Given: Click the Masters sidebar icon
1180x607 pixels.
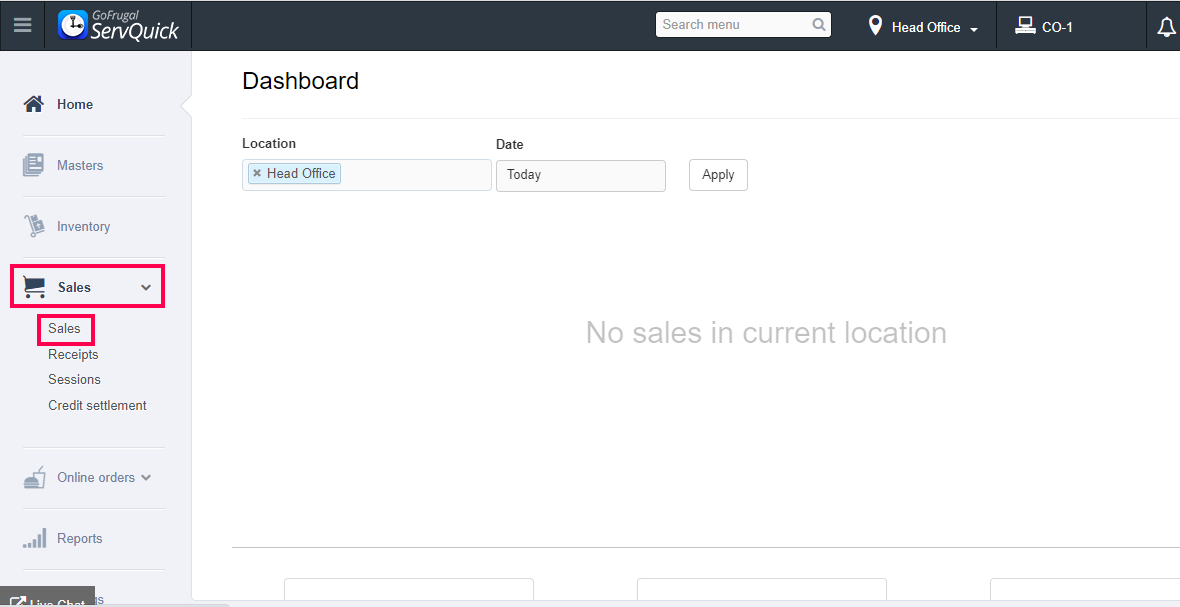Looking at the screenshot, I should 34,165.
